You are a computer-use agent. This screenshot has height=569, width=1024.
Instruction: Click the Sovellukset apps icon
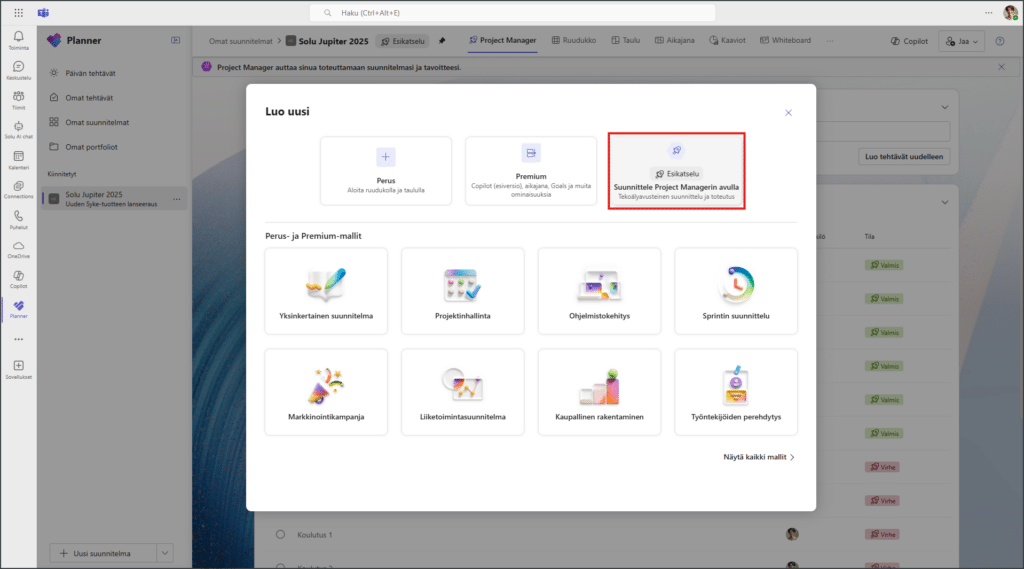point(18,369)
